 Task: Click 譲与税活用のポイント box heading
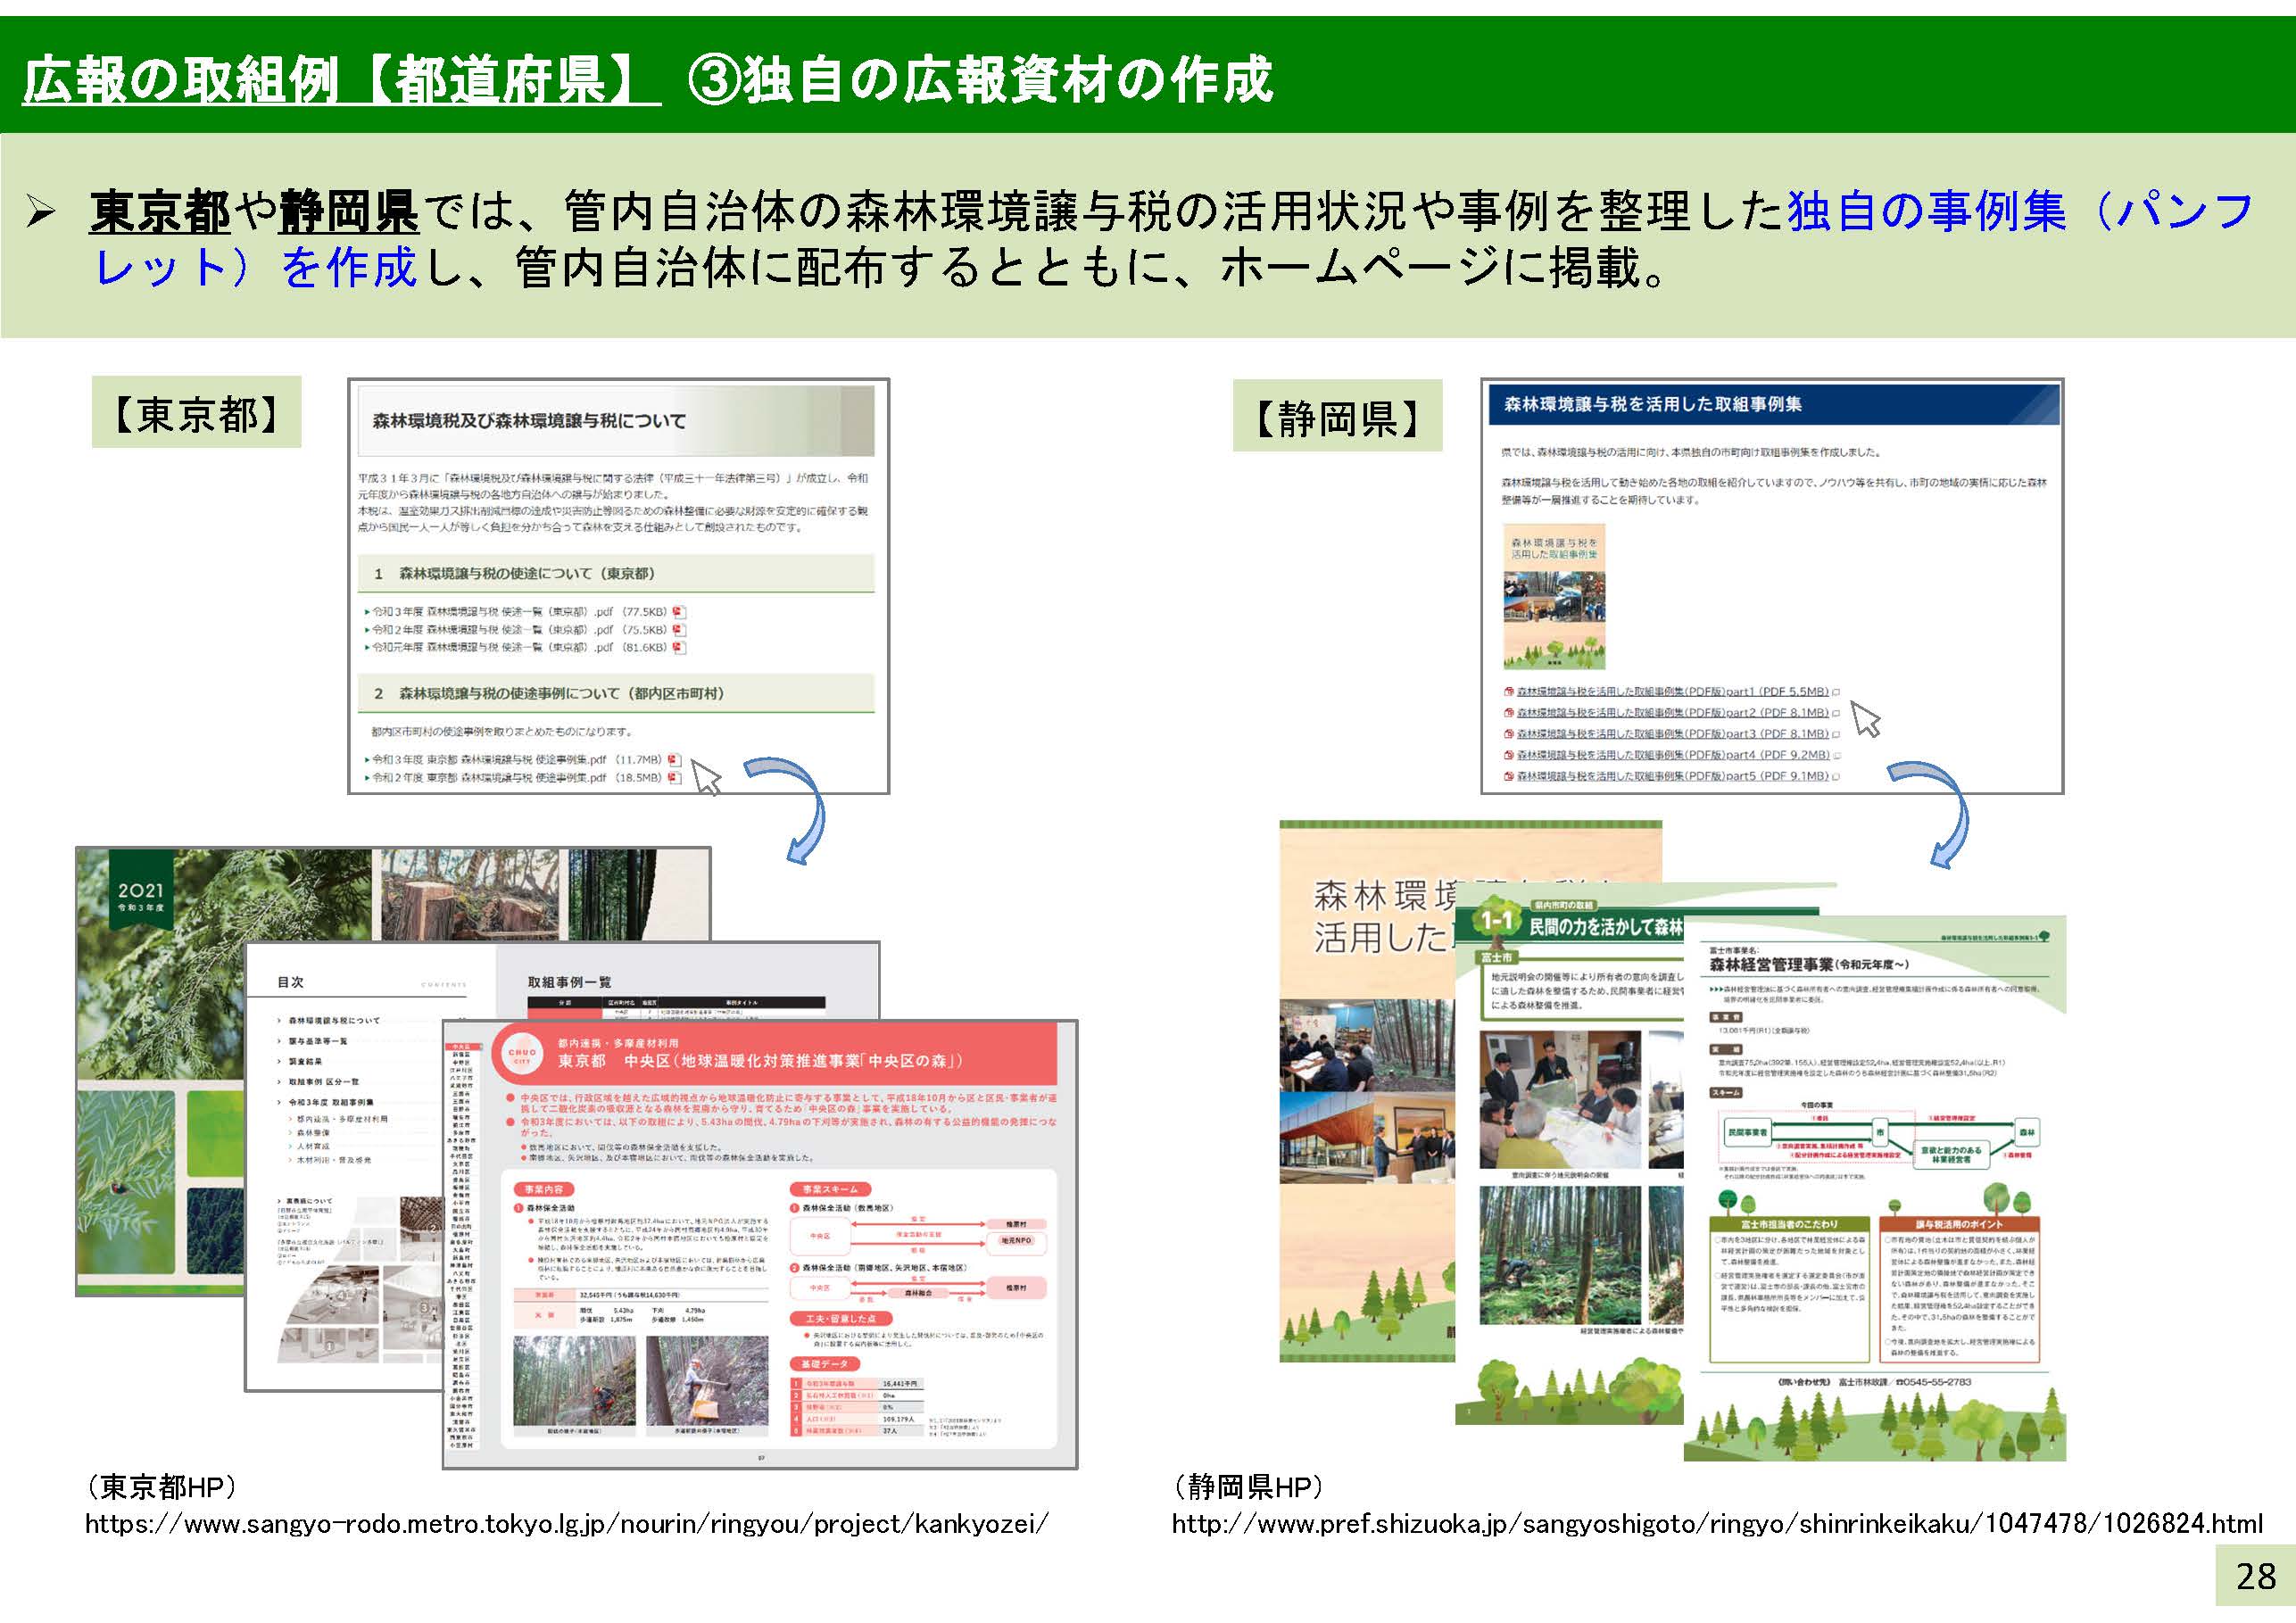click(x=1959, y=1224)
